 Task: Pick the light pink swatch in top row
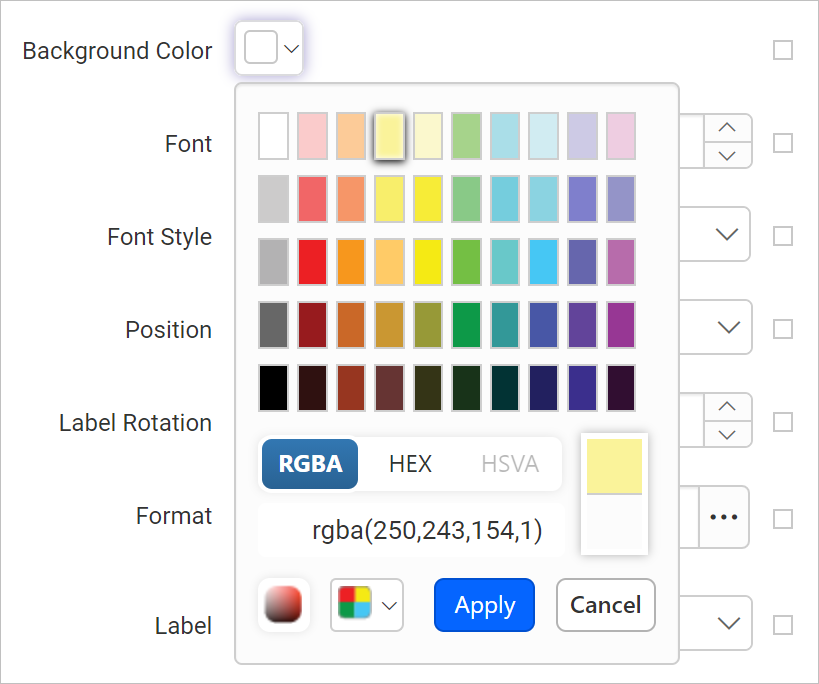312,136
